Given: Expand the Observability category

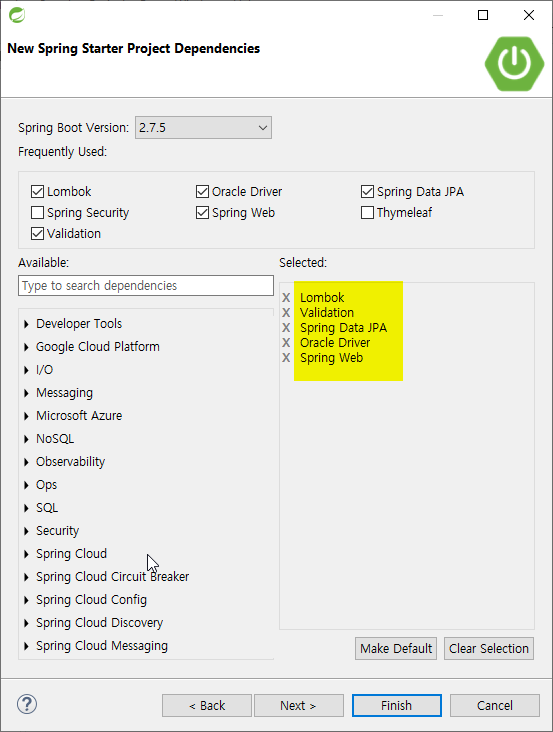Looking at the screenshot, I should pos(27,462).
